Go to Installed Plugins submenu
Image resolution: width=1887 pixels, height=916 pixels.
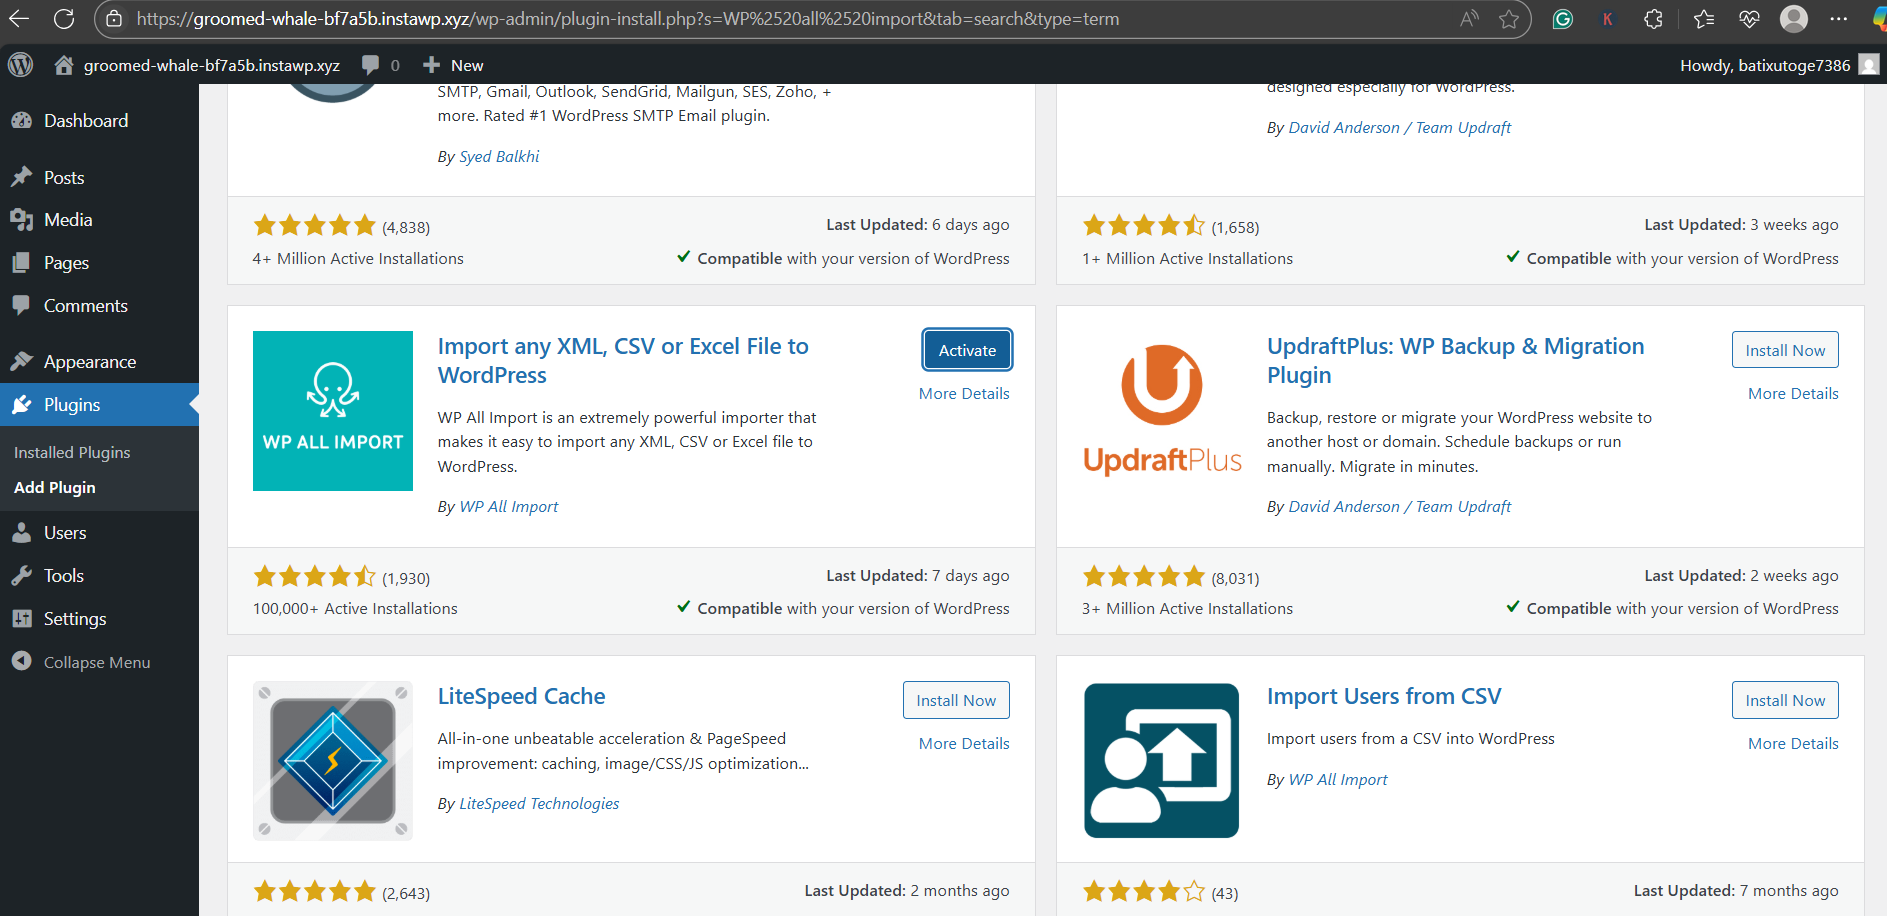(x=72, y=452)
